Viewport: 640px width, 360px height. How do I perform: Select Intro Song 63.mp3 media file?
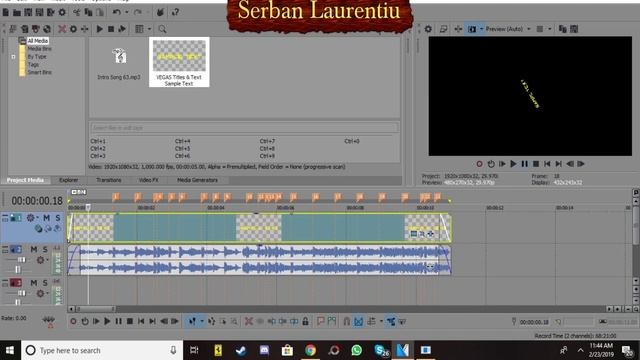coord(119,64)
